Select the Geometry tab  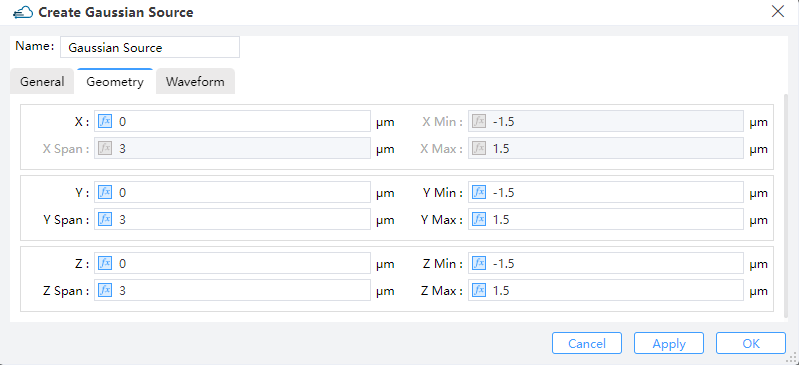[x=115, y=82]
